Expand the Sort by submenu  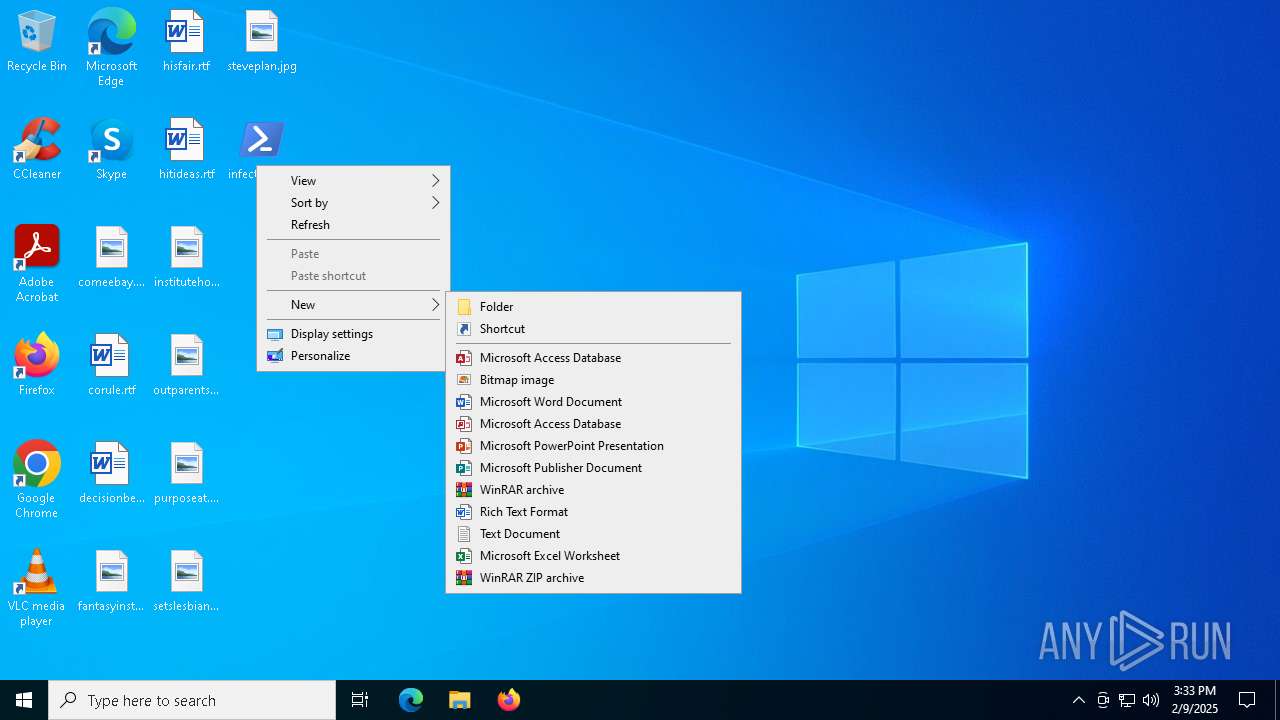pos(353,203)
